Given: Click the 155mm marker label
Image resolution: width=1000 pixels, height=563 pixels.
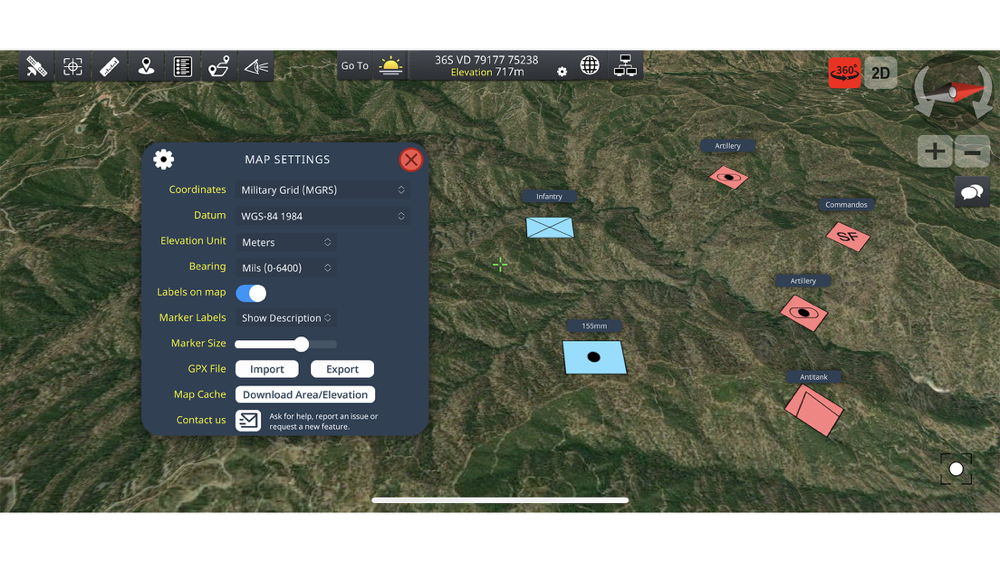Looking at the screenshot, I should (594, 326).
